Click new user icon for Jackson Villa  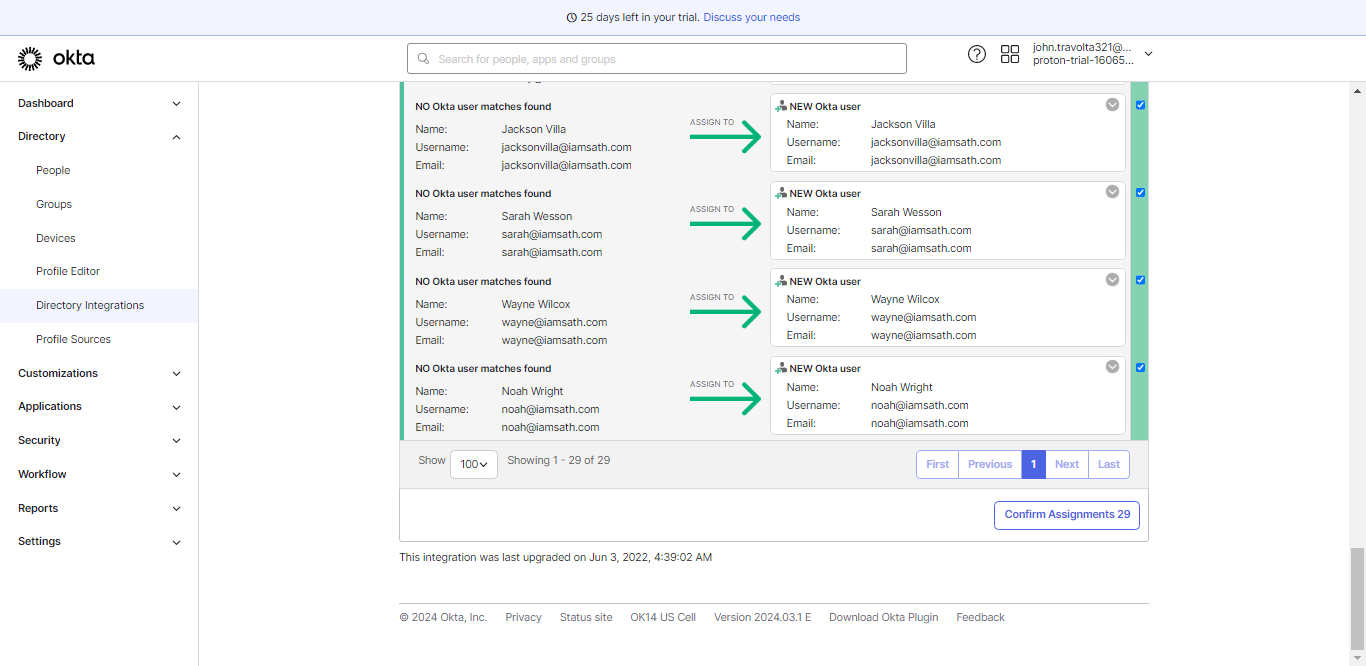pyautogui.click(x=781, y=106)
